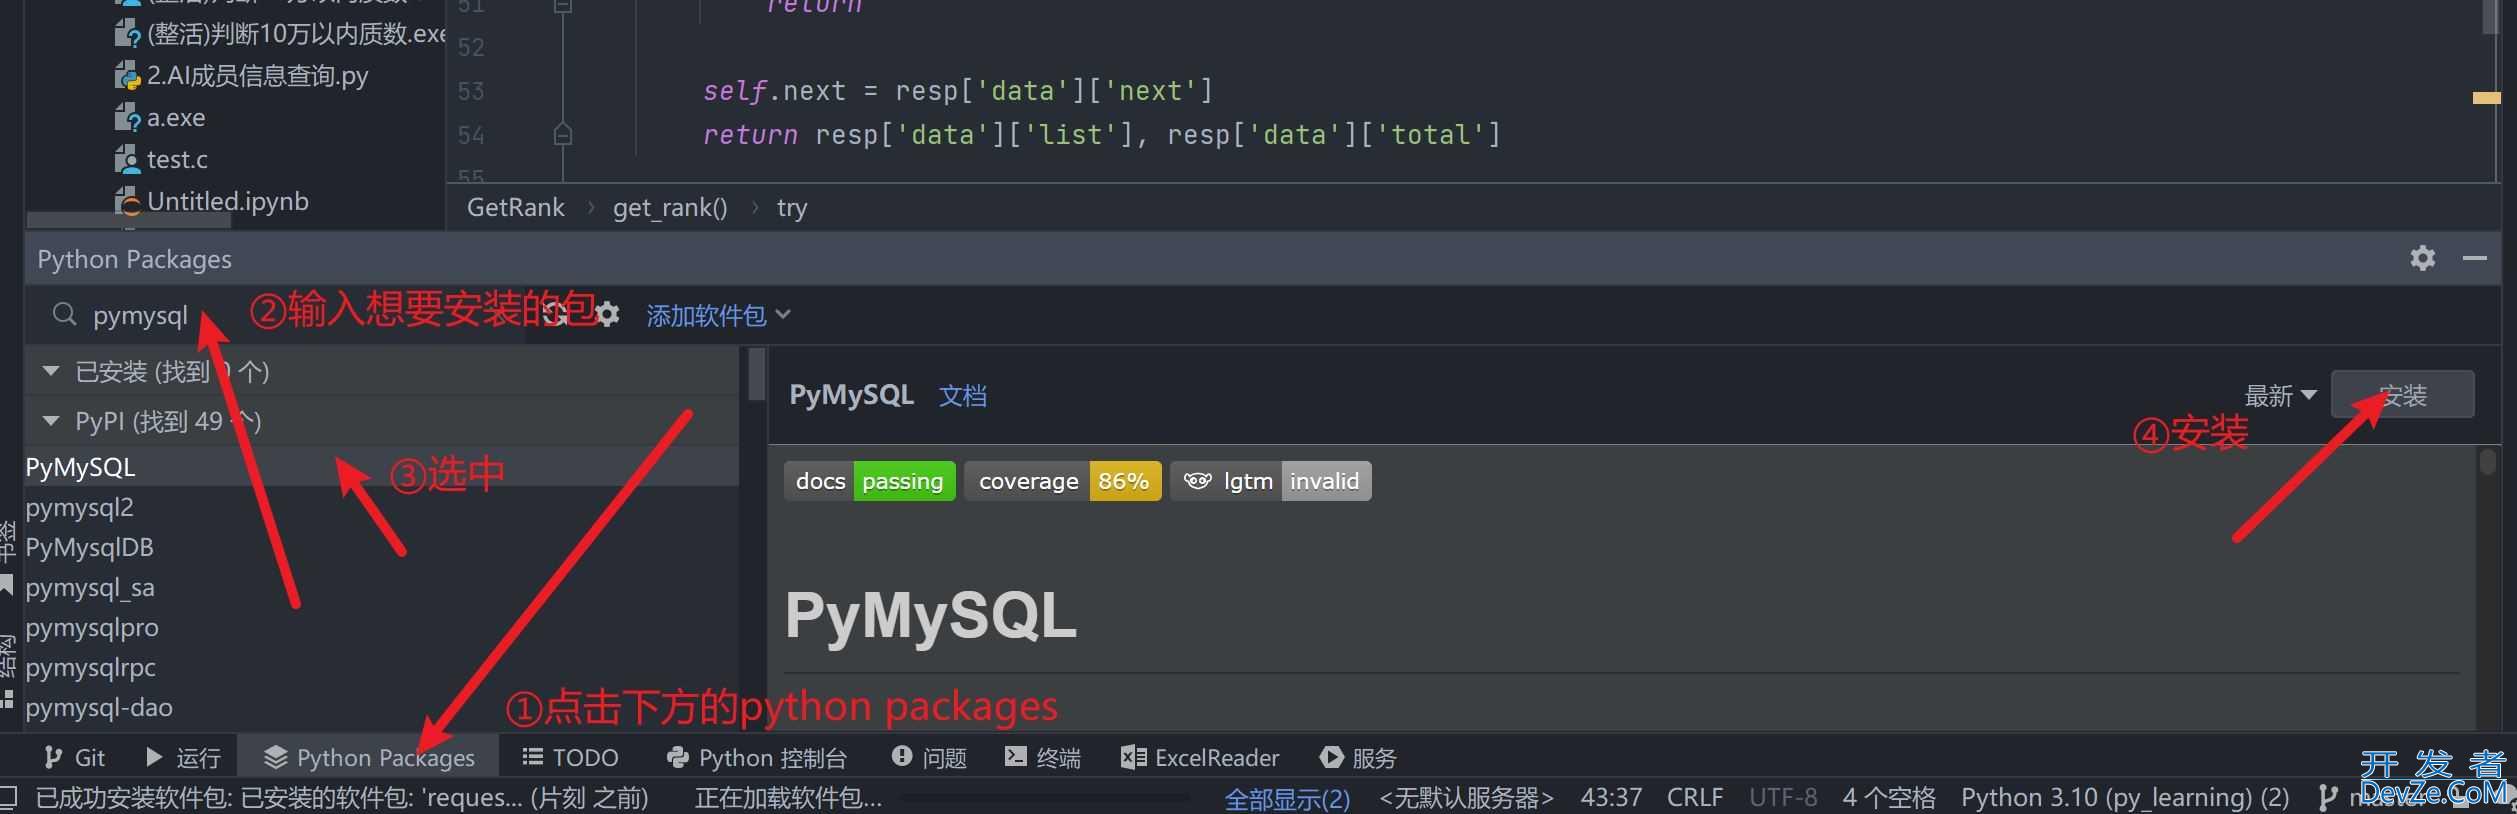
Task: Open Python 3.10 (py_learning) interpreter selector
Action: tap(2125, 797)
